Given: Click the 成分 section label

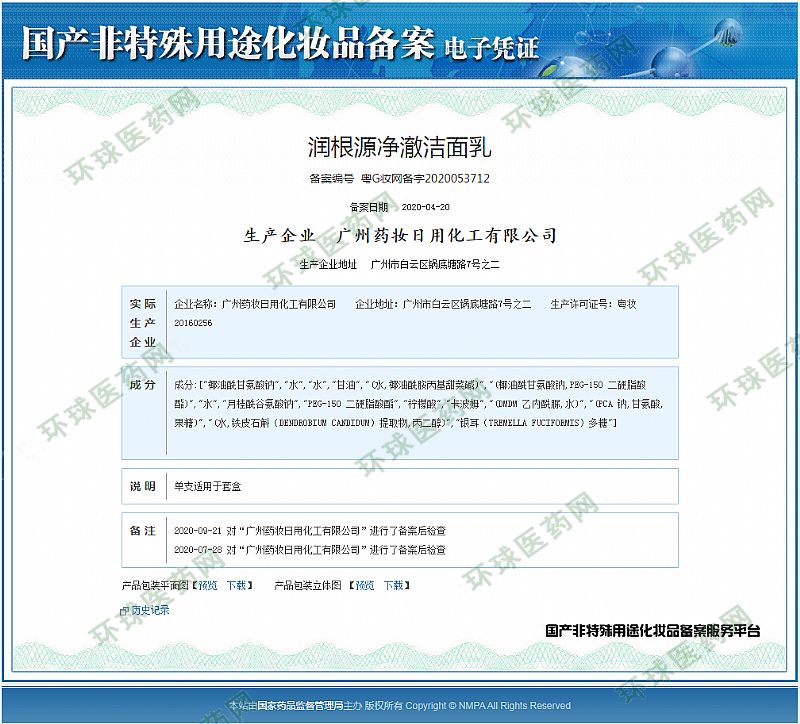Looking at the screenshot, I should 143,385.
